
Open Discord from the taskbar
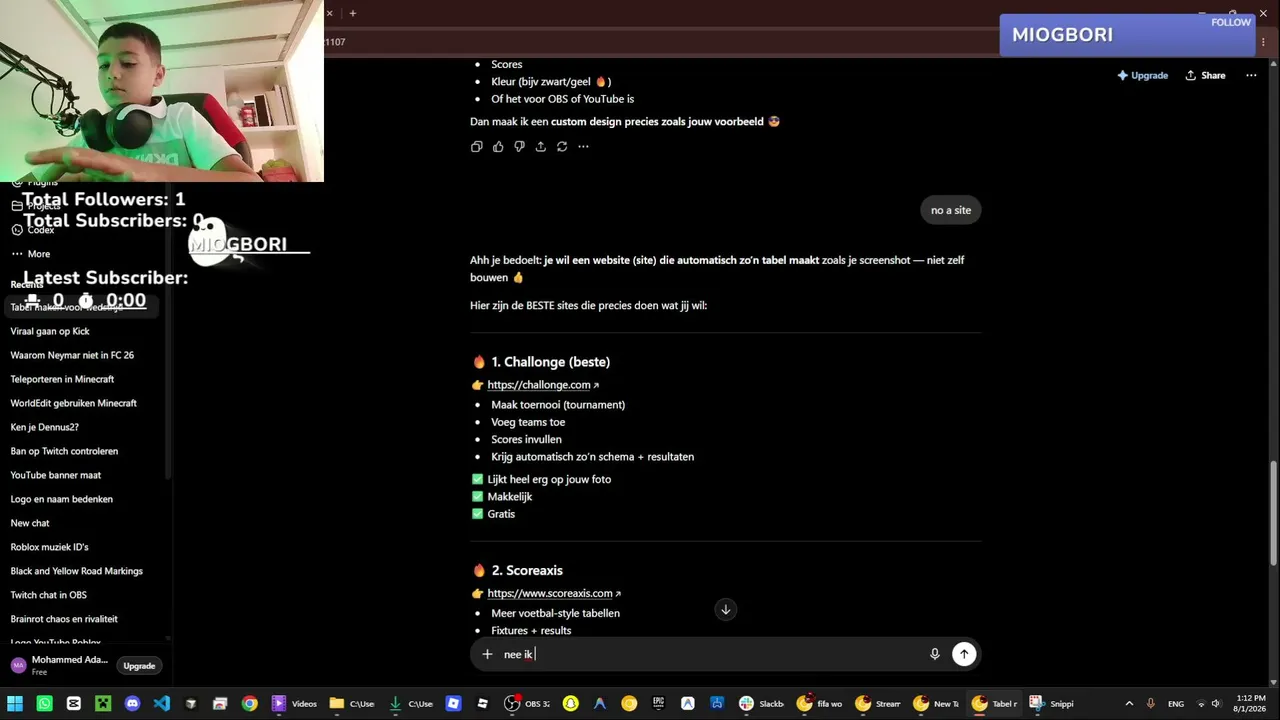tap(132, 704)
